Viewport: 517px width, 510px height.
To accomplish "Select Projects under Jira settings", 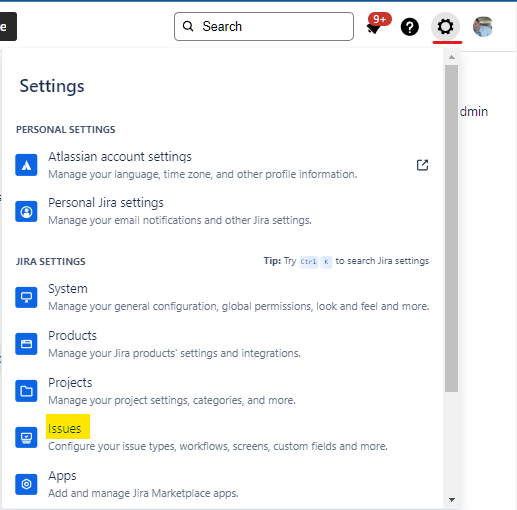I will point(70,383).
